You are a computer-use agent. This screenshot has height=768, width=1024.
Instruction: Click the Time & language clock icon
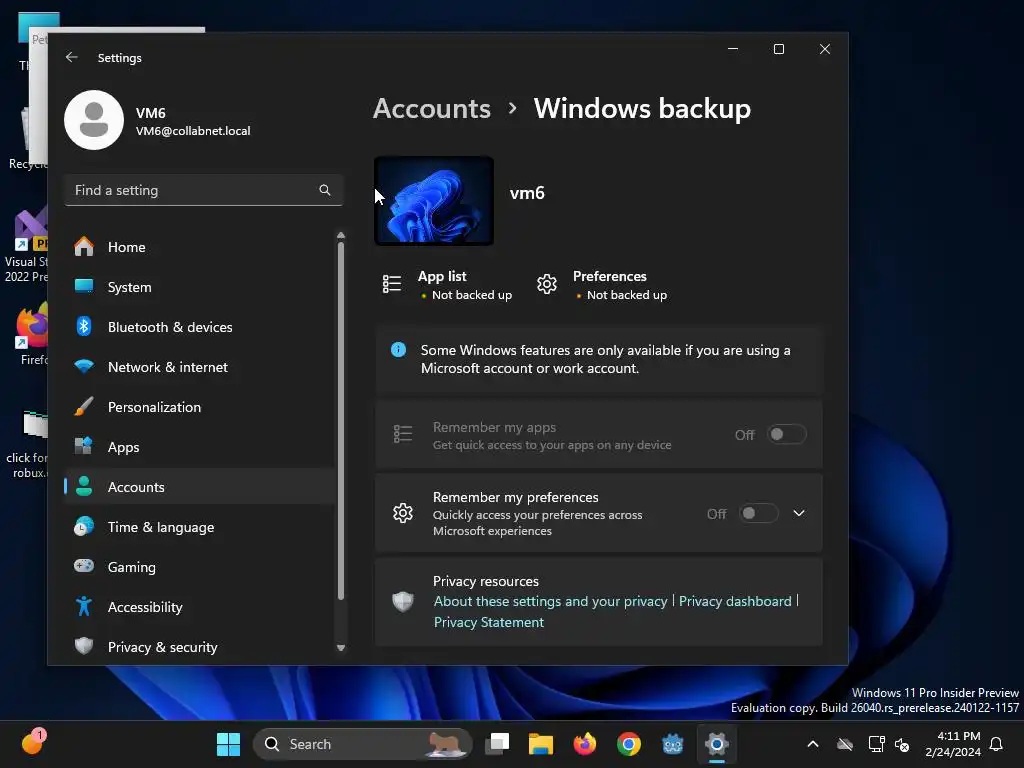tap(84, 526)
